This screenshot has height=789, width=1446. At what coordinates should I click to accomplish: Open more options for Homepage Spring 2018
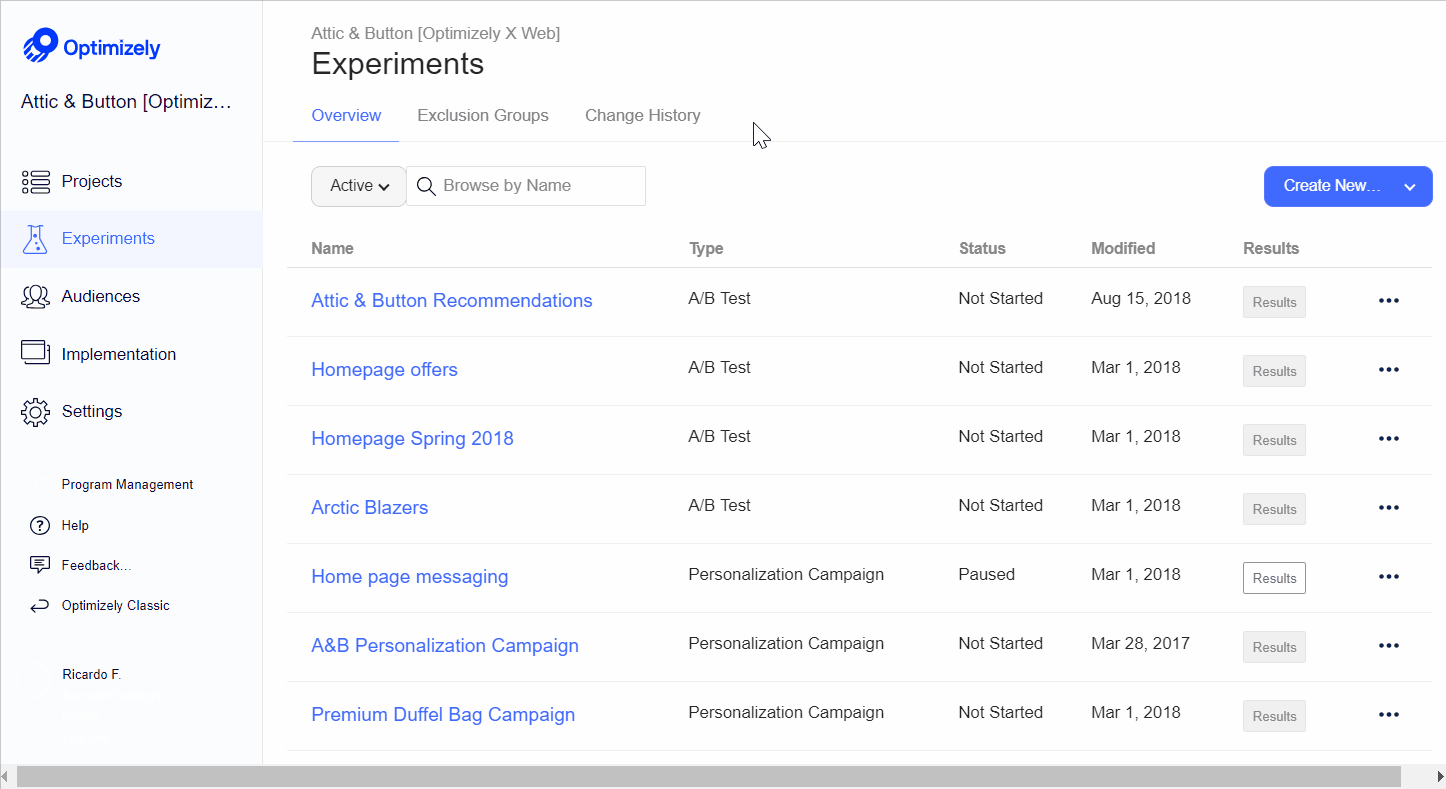point(1389,439)
